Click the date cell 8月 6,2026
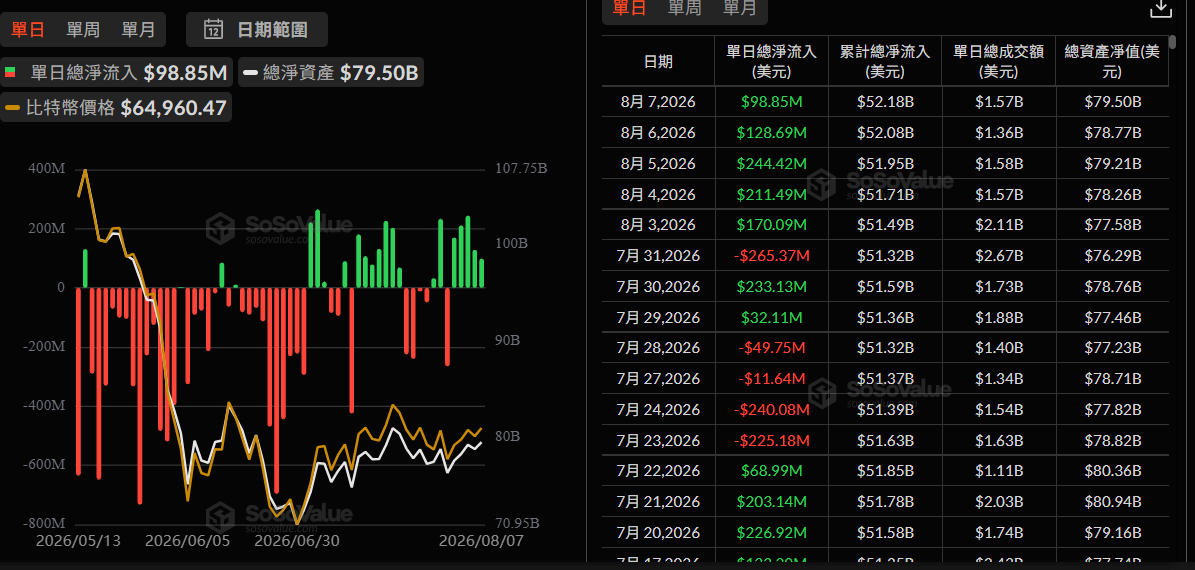The image size is (1195, 570). pos(658,133)
